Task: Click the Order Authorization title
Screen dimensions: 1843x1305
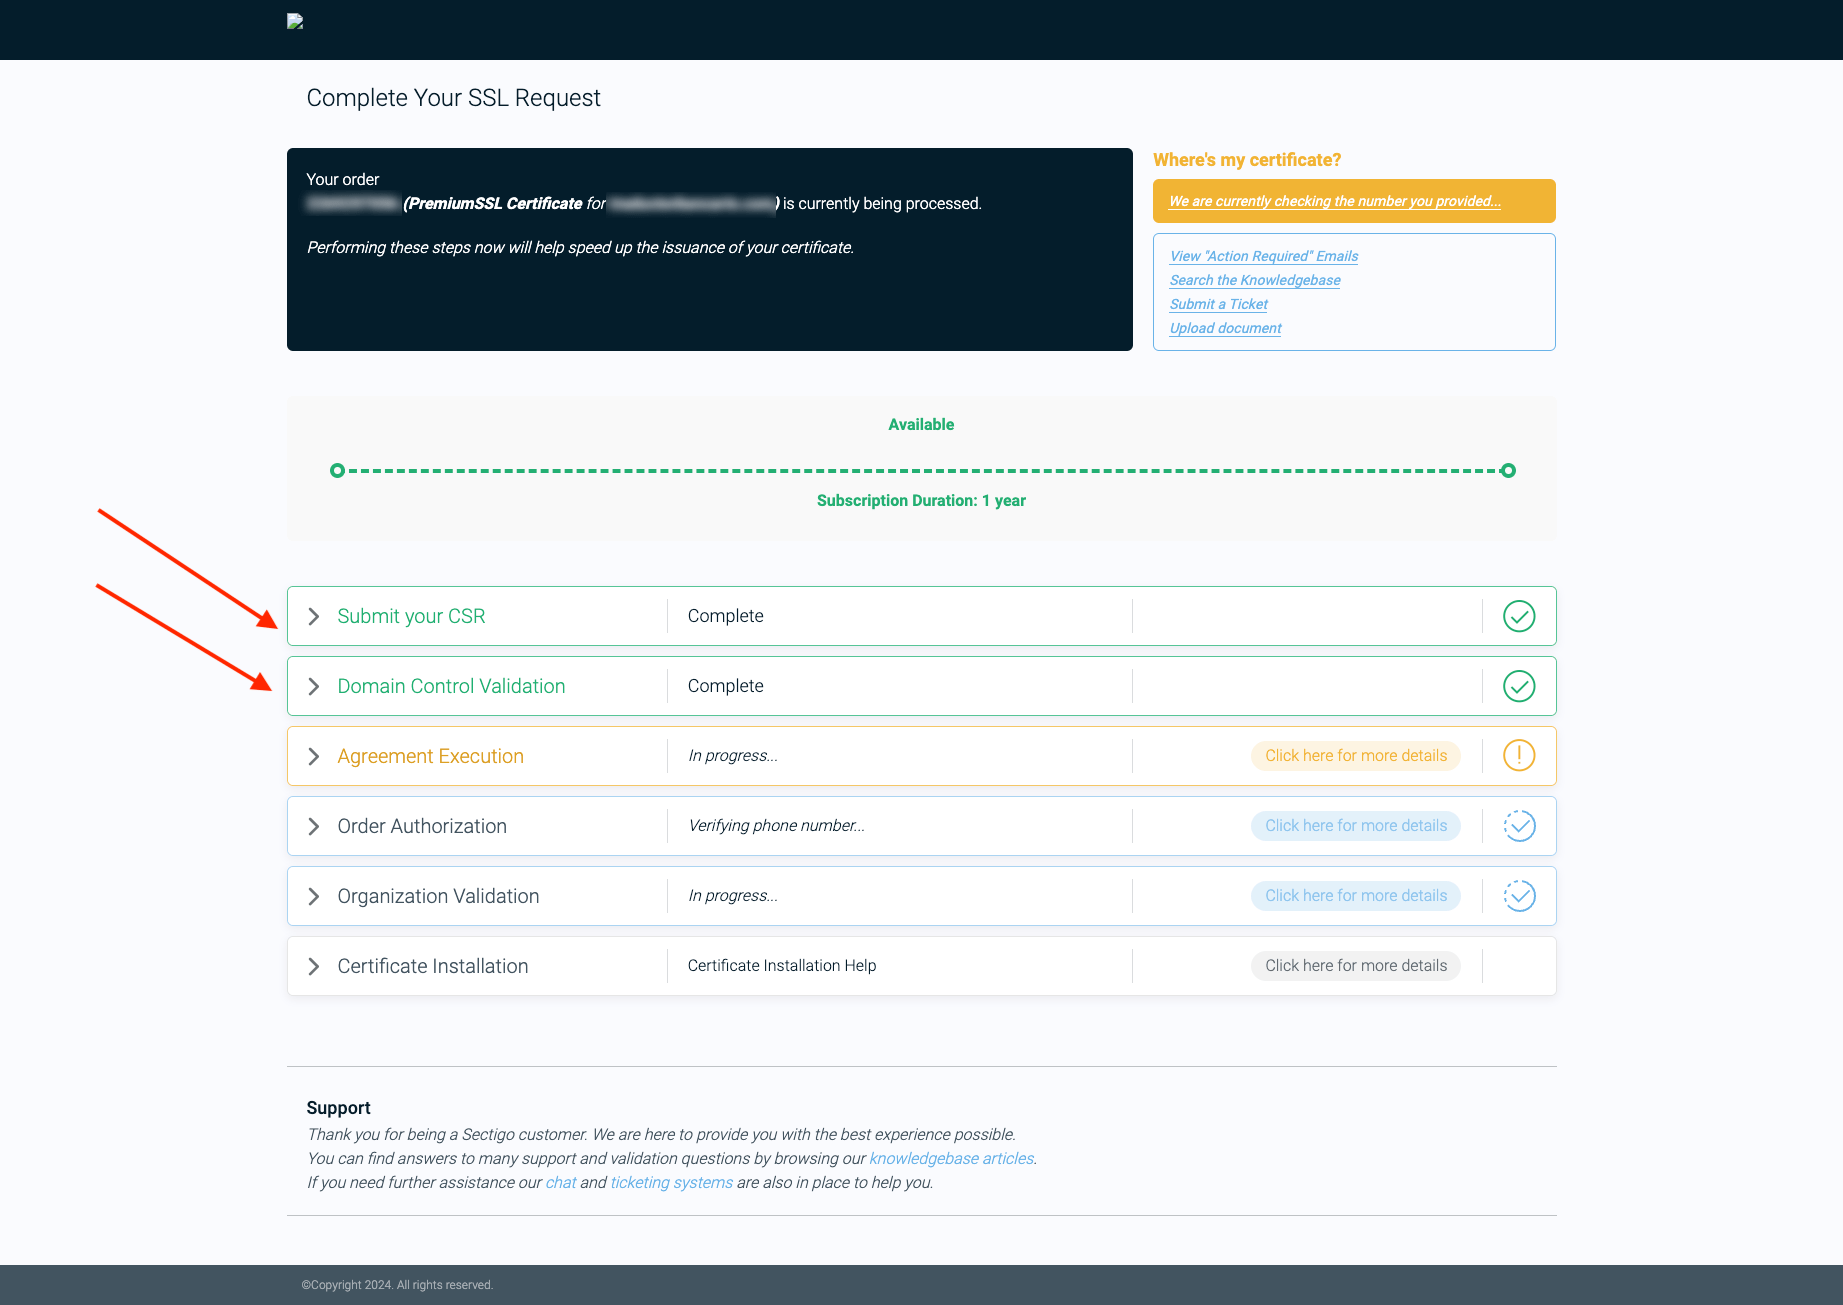Action: 422,826
